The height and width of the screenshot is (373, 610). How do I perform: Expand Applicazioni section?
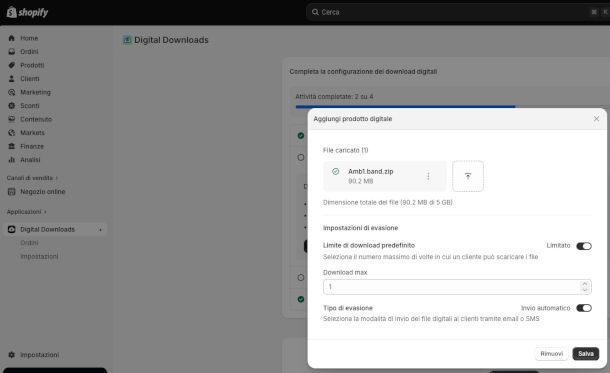(26, 212)
